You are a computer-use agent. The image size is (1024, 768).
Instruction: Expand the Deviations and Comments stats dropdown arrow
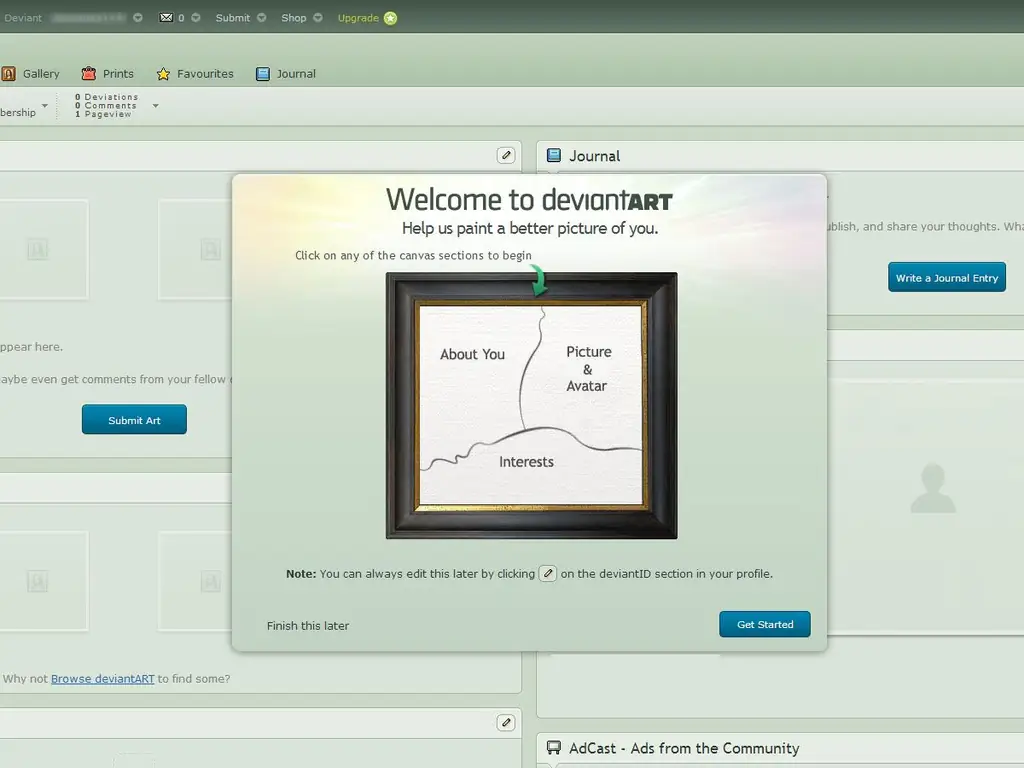click(155, 105)
